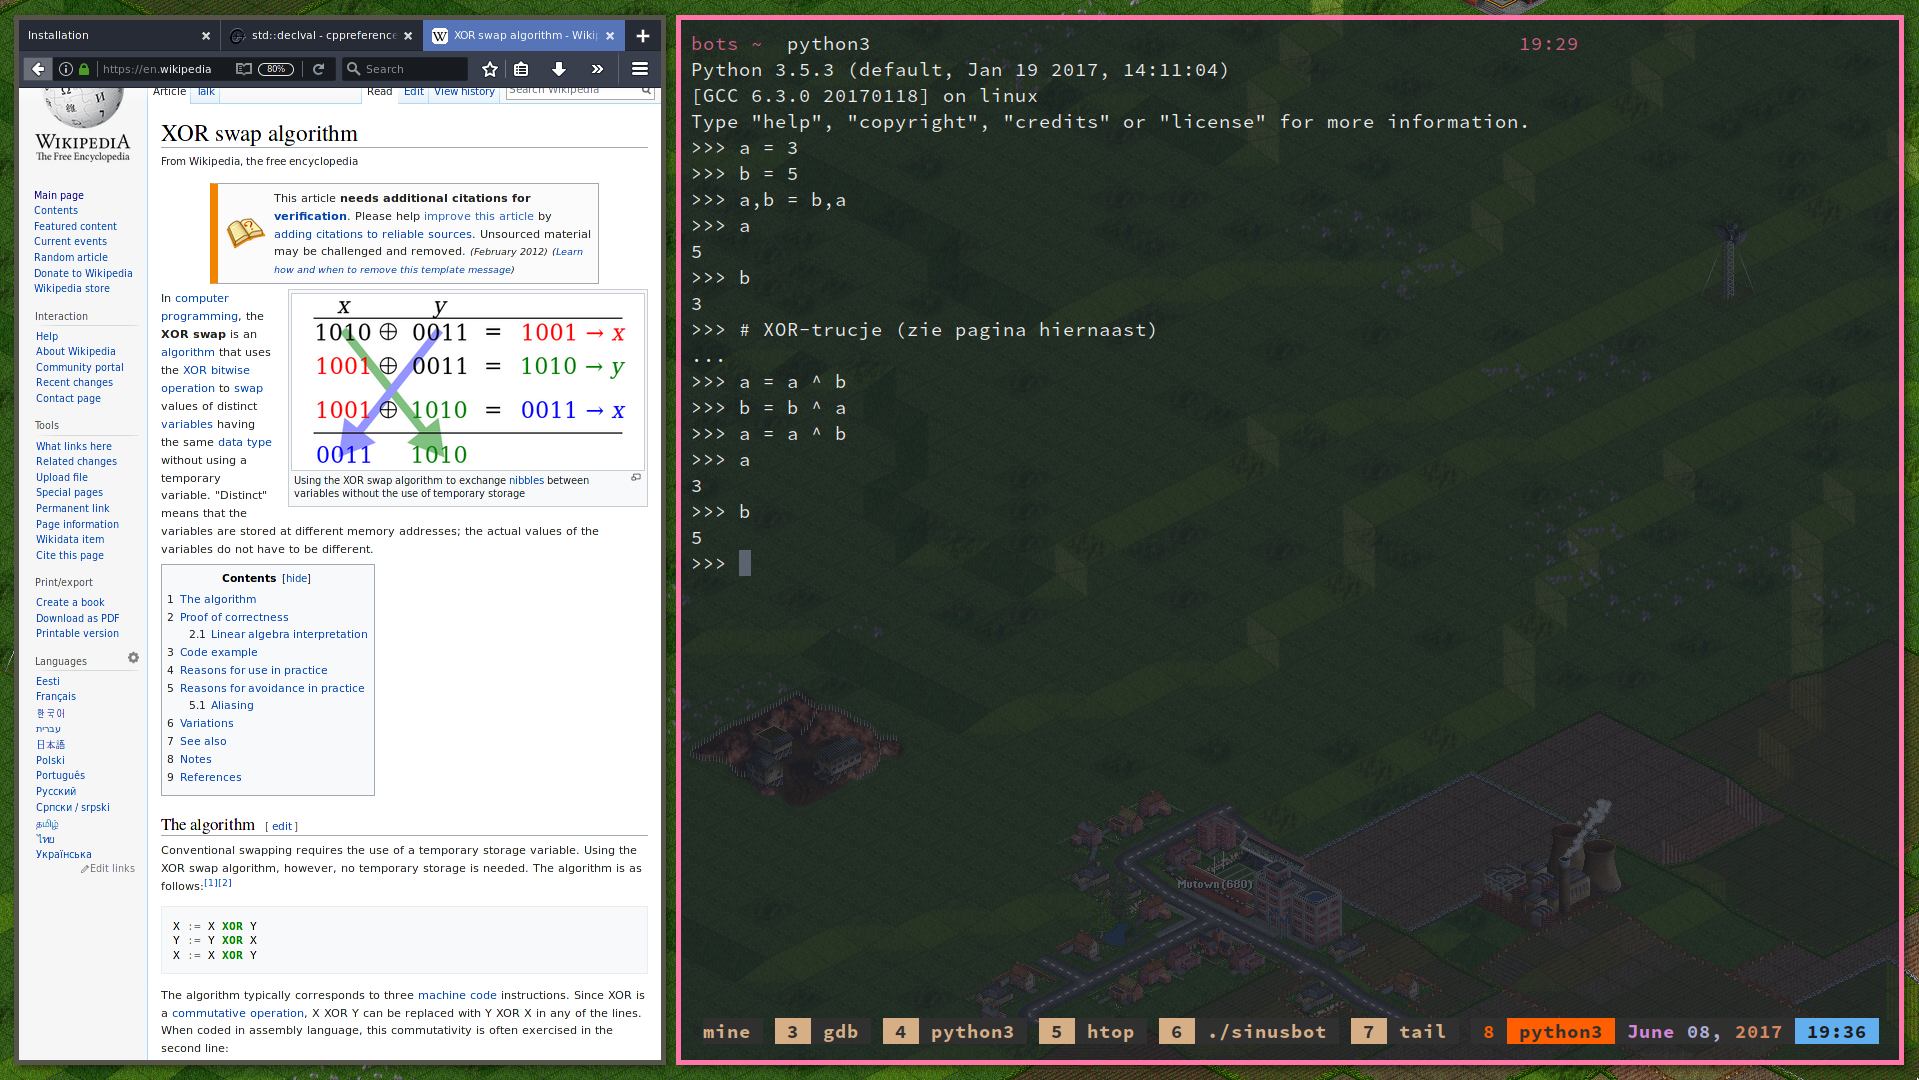Open the View history tab

[x=464, y=92]
